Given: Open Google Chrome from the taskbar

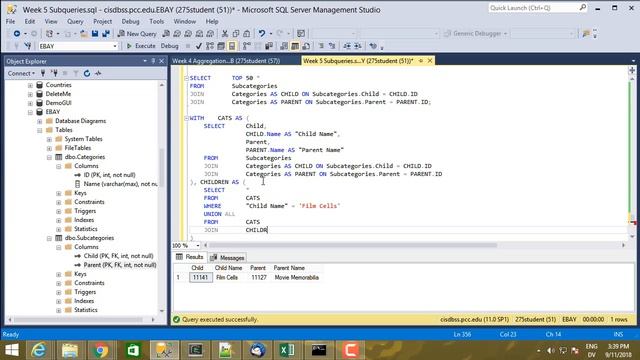Looking at the screenshot, I should pyautogui.click(x=100, y=350).
